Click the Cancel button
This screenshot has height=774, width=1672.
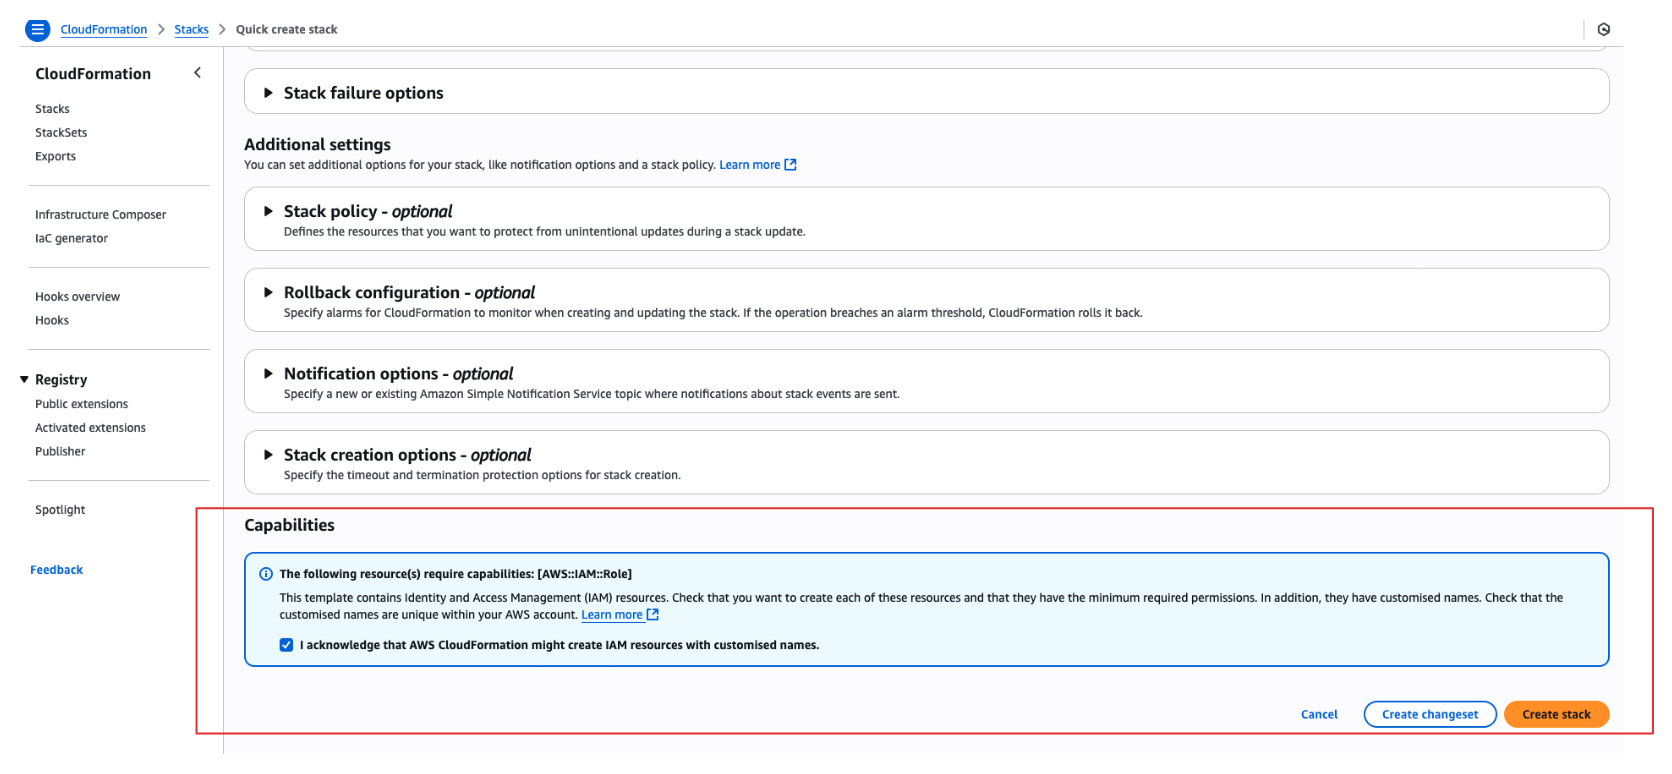click(x=1319, y=714)
